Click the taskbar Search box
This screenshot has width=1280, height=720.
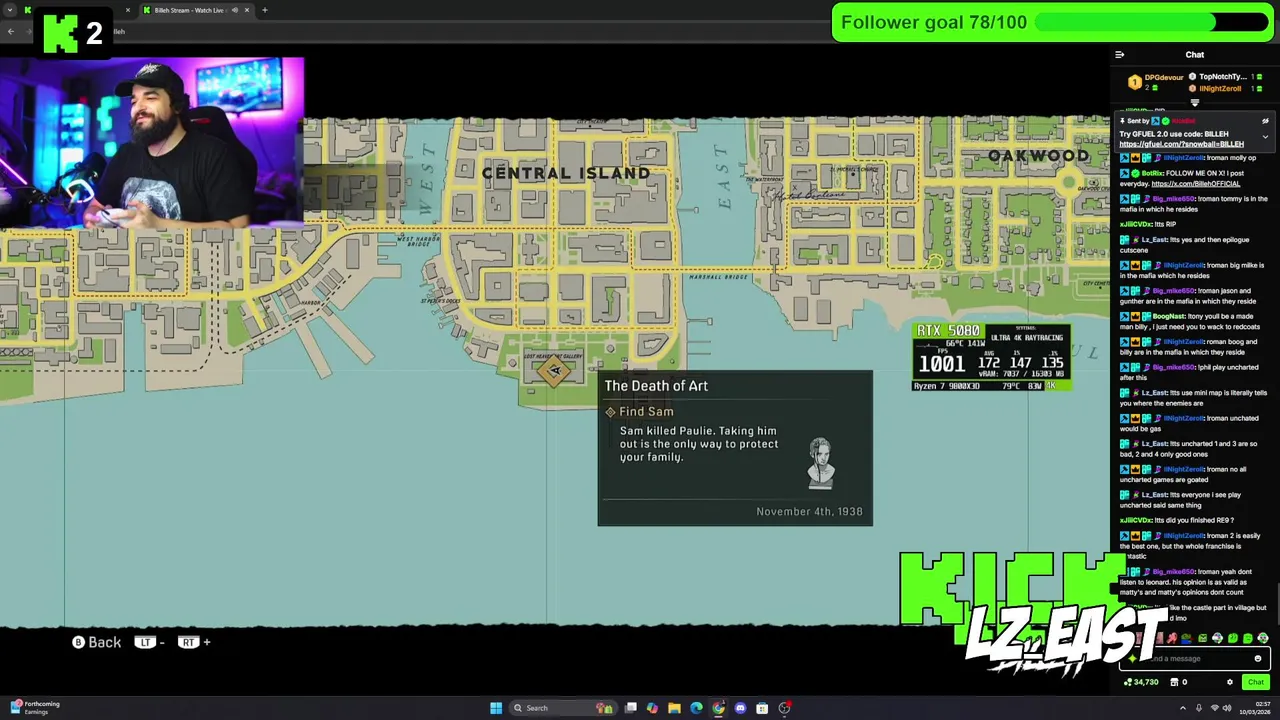tap(563, 708)
